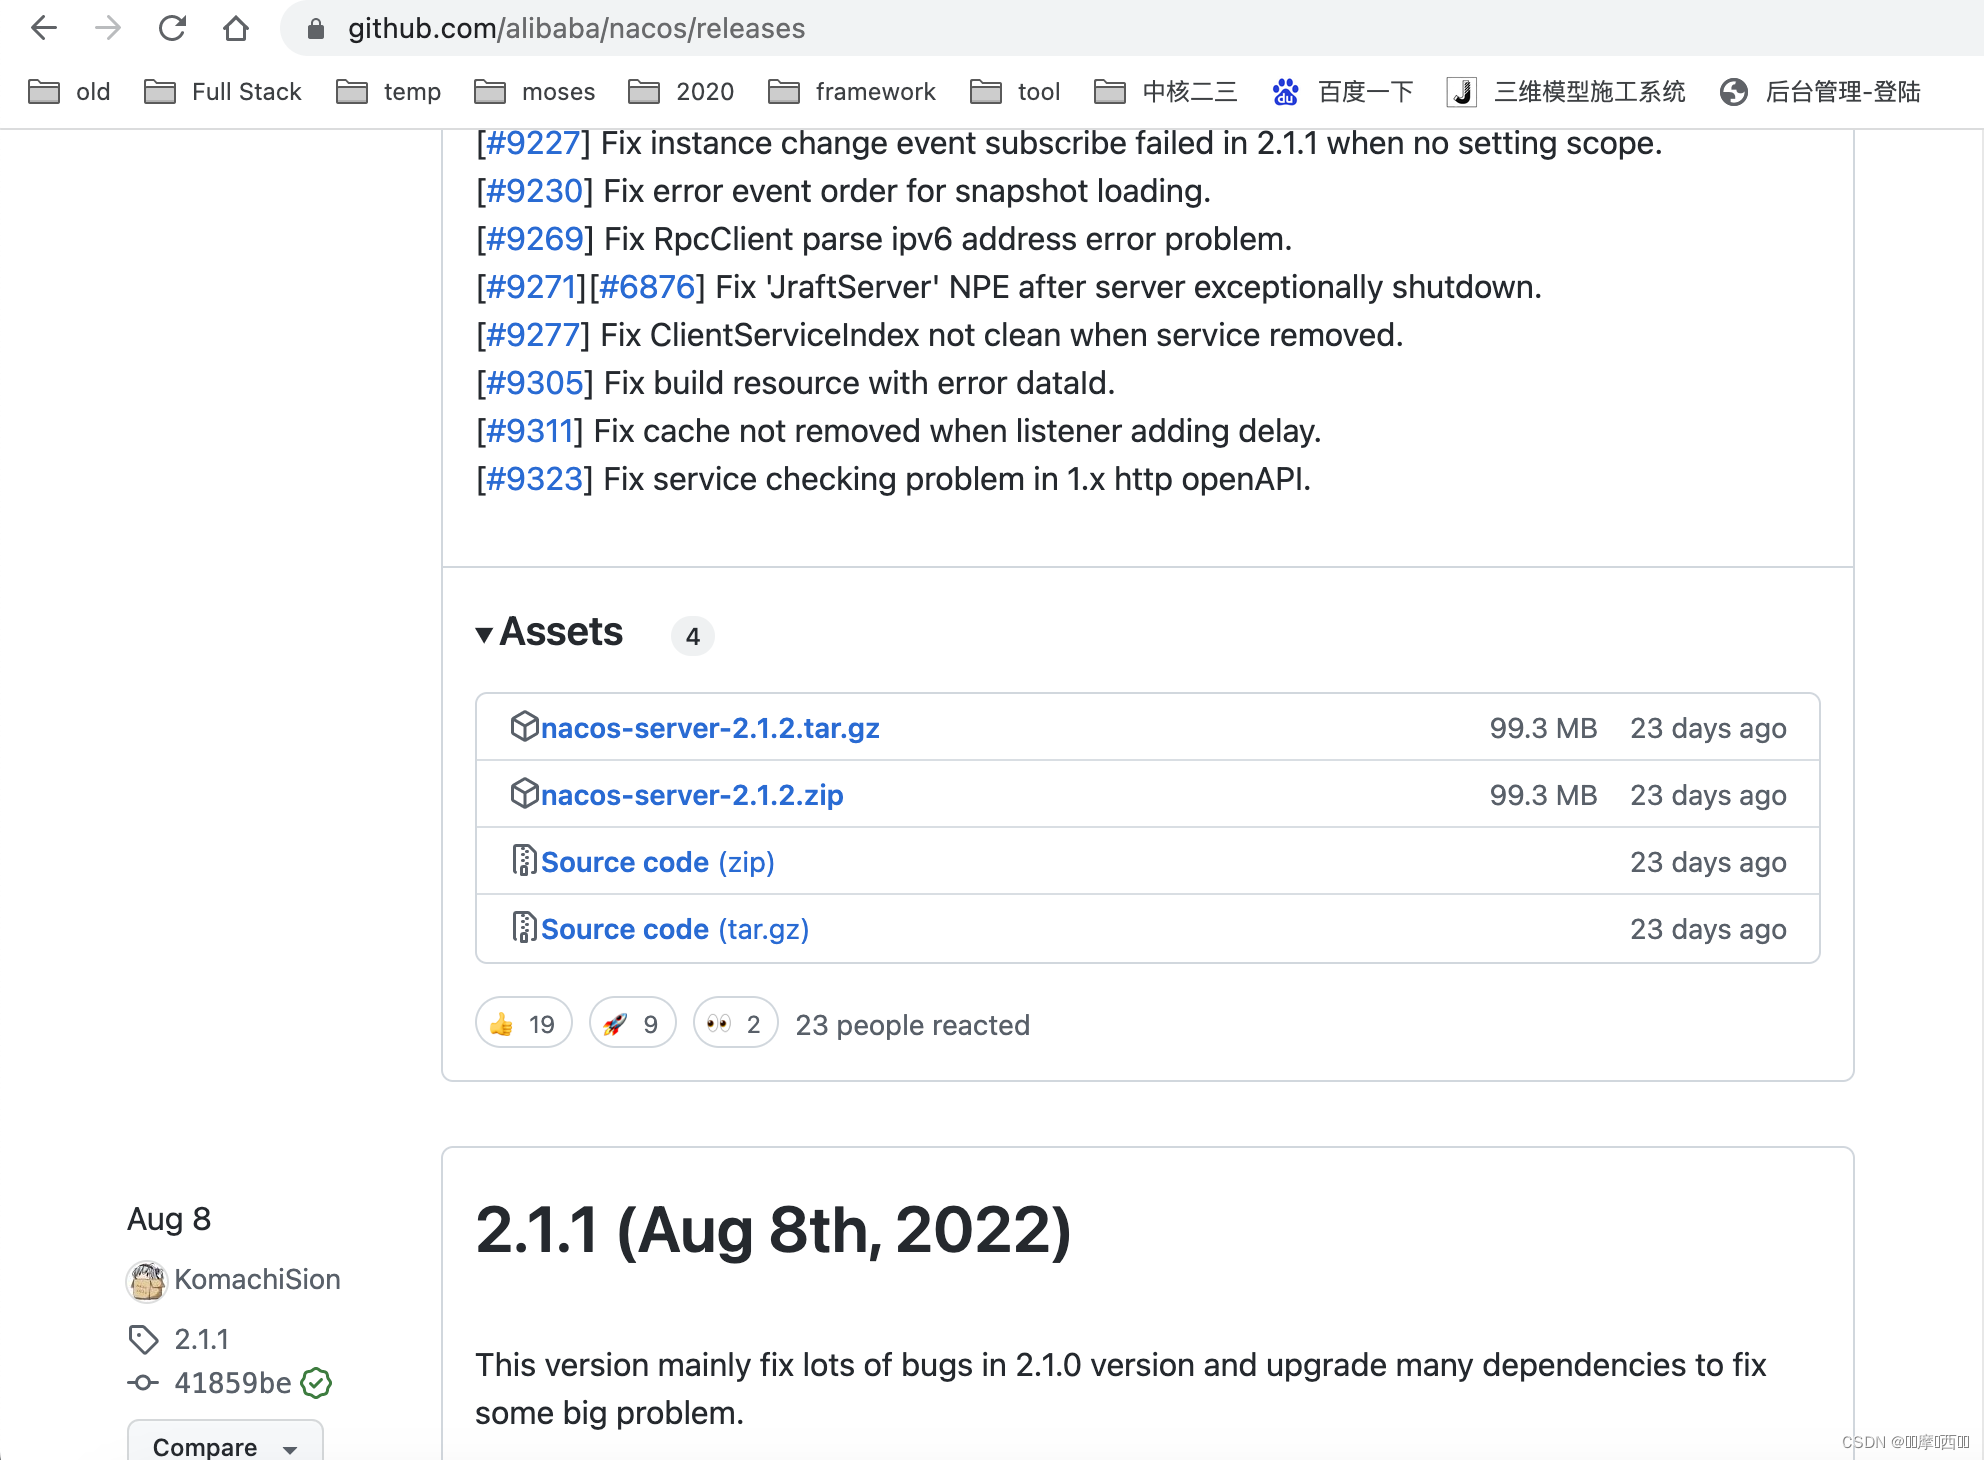Open the browser home page icon
Viewport: 1984px width, 1460px height.
236,28
